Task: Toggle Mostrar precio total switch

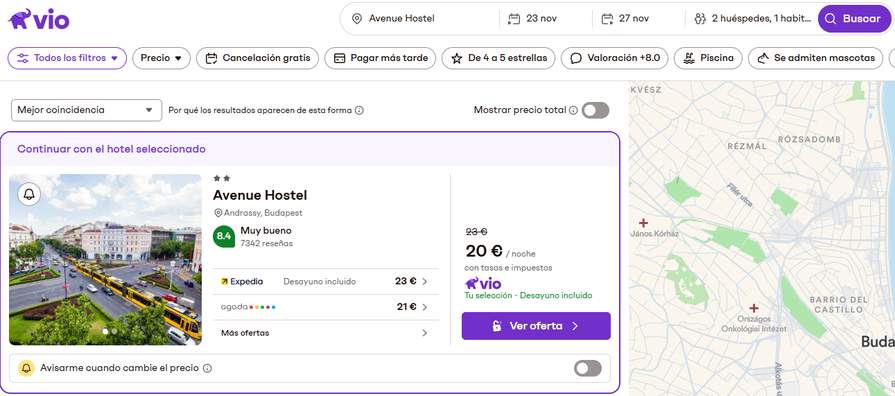Action: 595,110
